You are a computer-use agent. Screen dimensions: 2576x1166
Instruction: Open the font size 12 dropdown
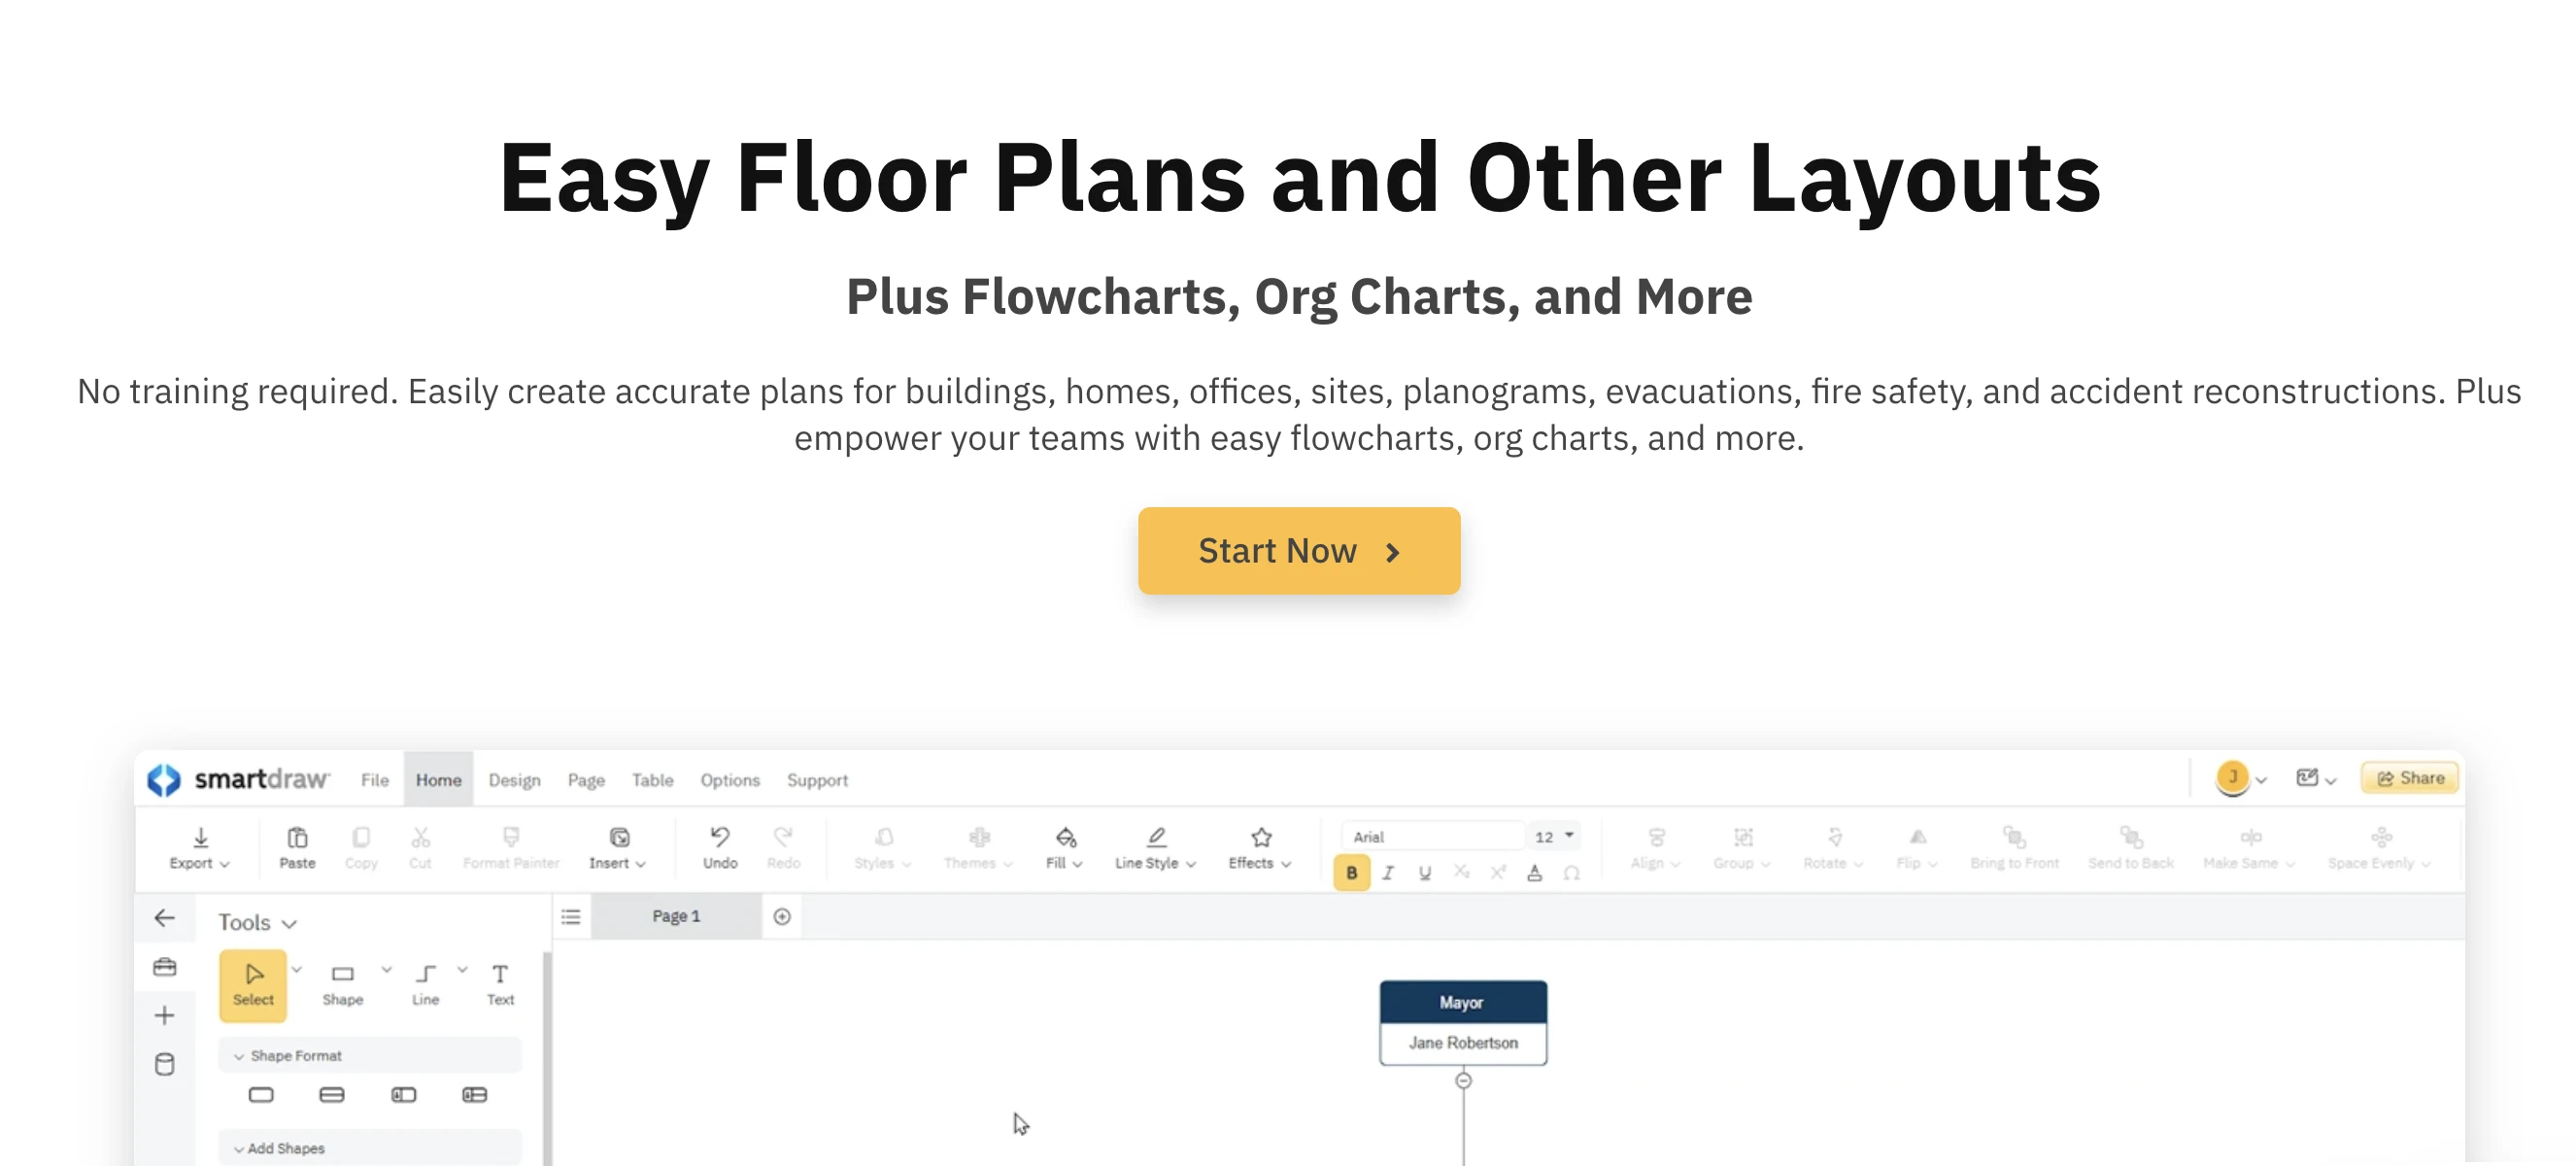point(1554,837)
